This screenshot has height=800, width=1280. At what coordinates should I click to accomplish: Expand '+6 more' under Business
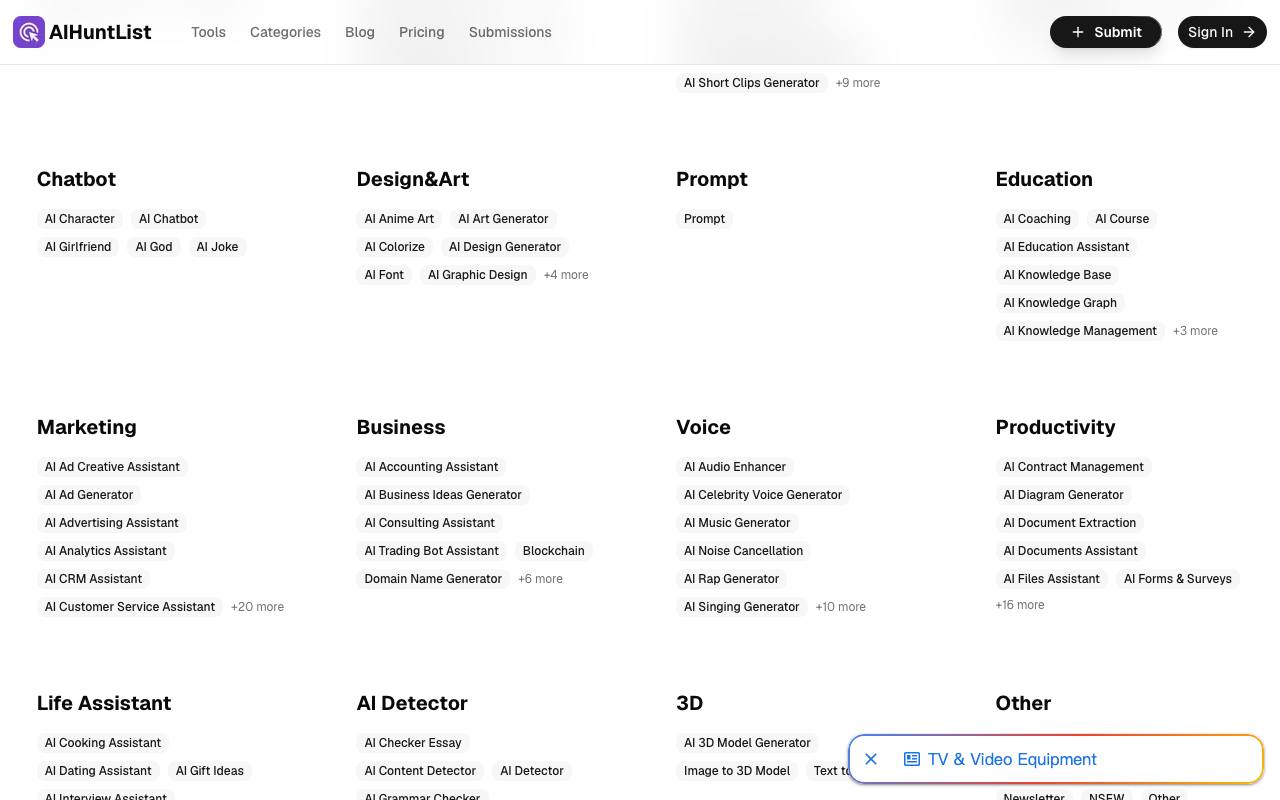[540, 579]
